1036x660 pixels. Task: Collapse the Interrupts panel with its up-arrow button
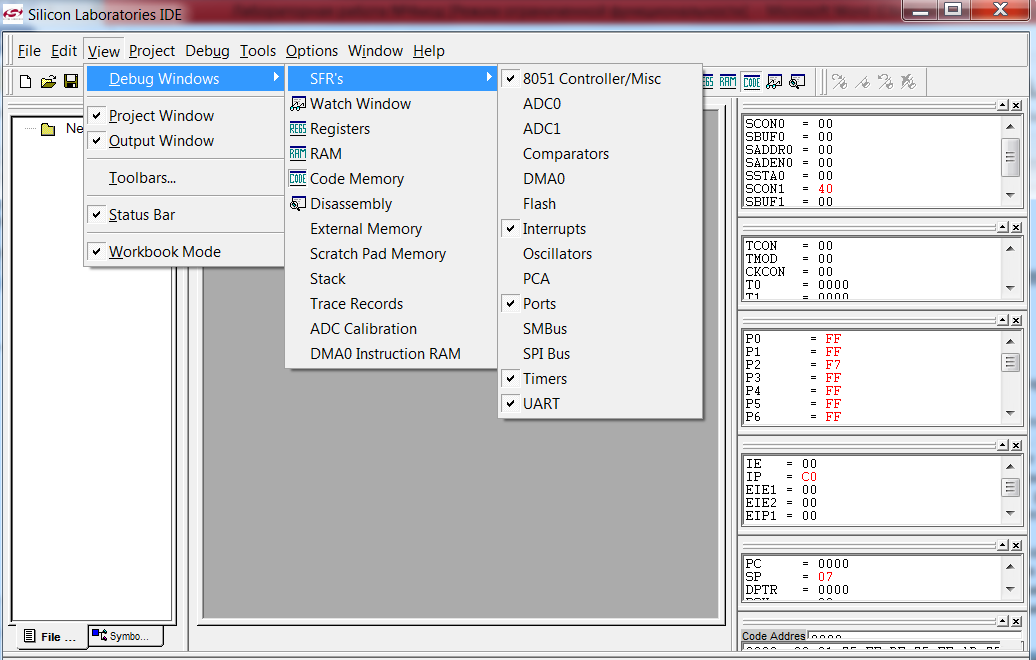click(x=1003, y=445)
